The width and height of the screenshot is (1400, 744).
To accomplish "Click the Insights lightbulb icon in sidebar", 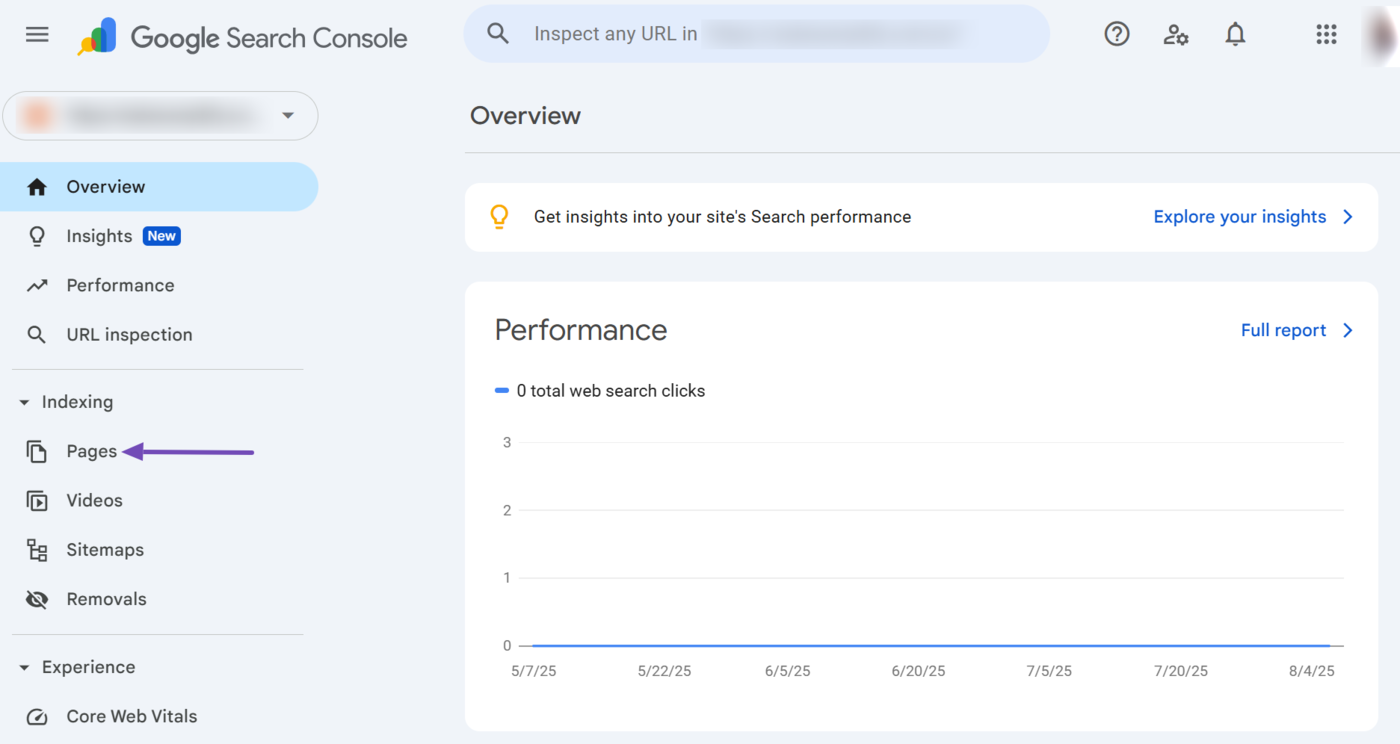I will (37, 236).
